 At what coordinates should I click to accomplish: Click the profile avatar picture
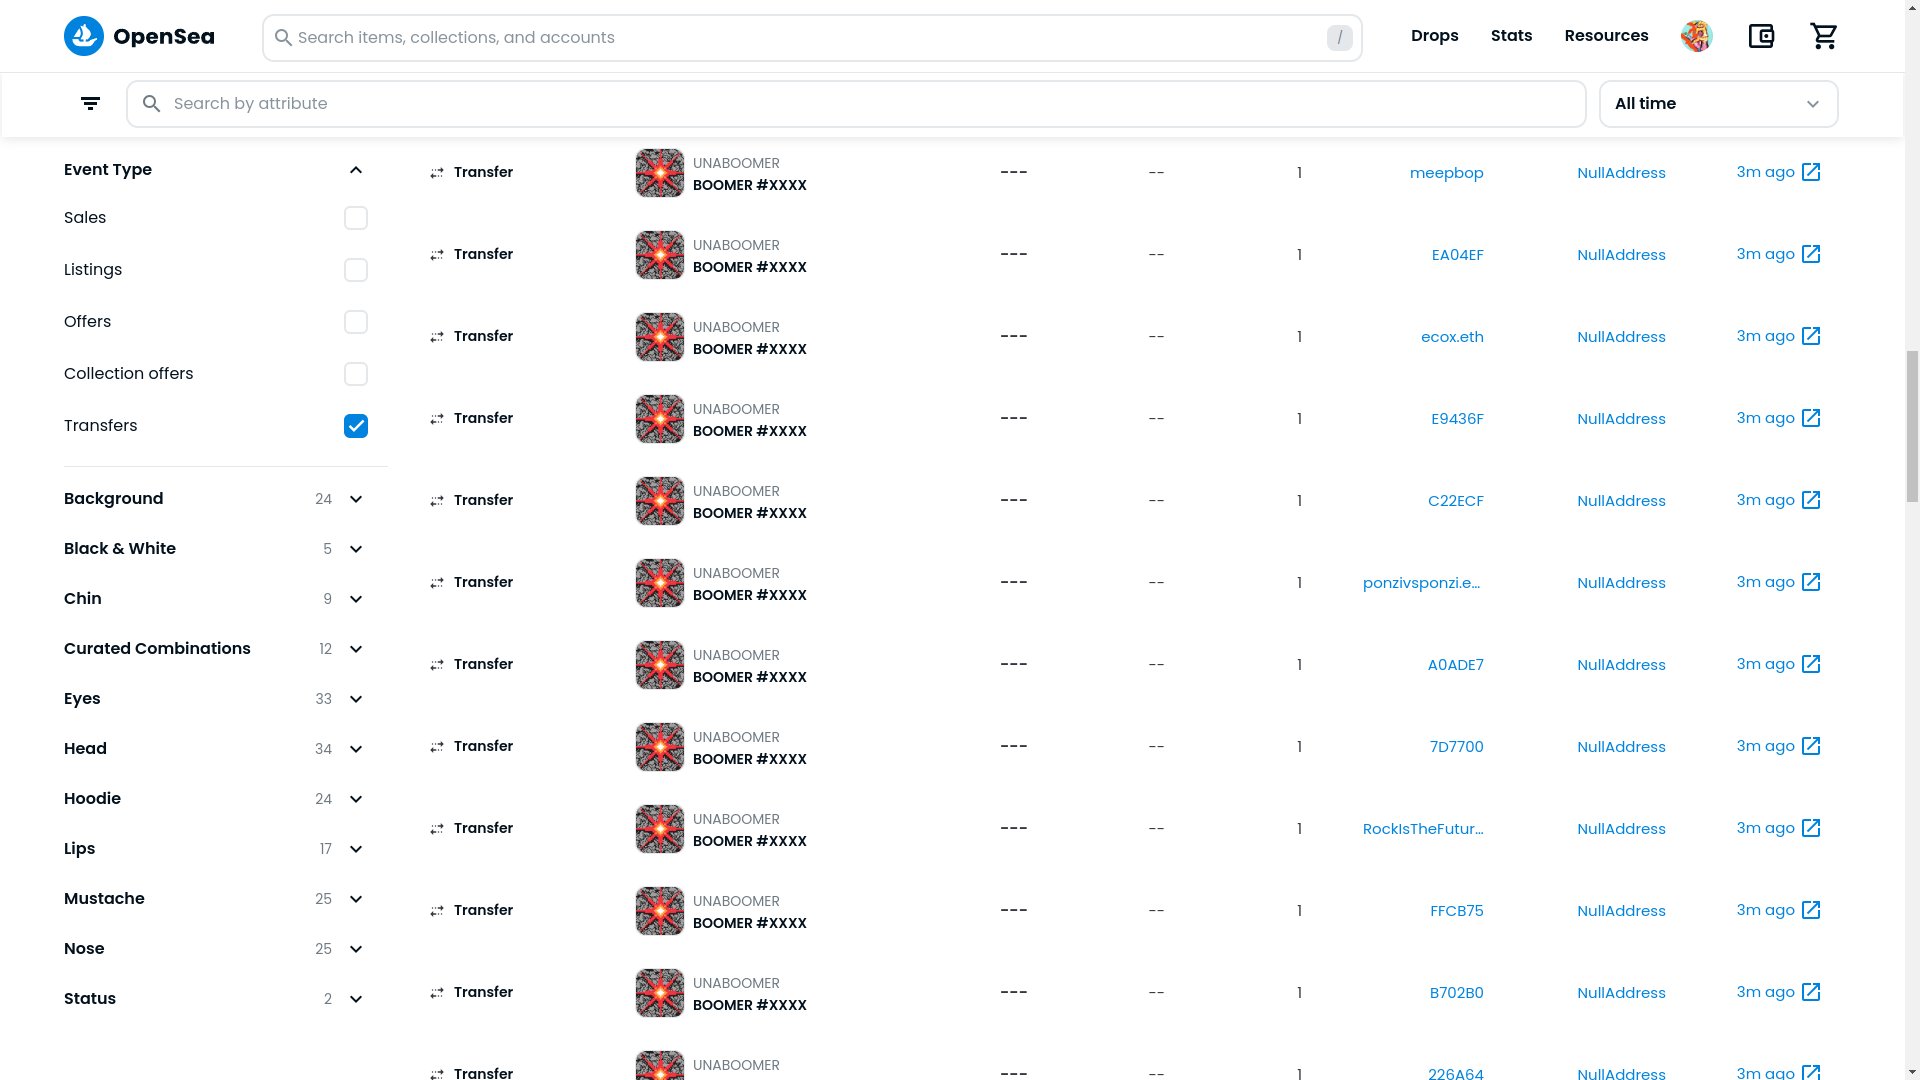[1697, 37]
